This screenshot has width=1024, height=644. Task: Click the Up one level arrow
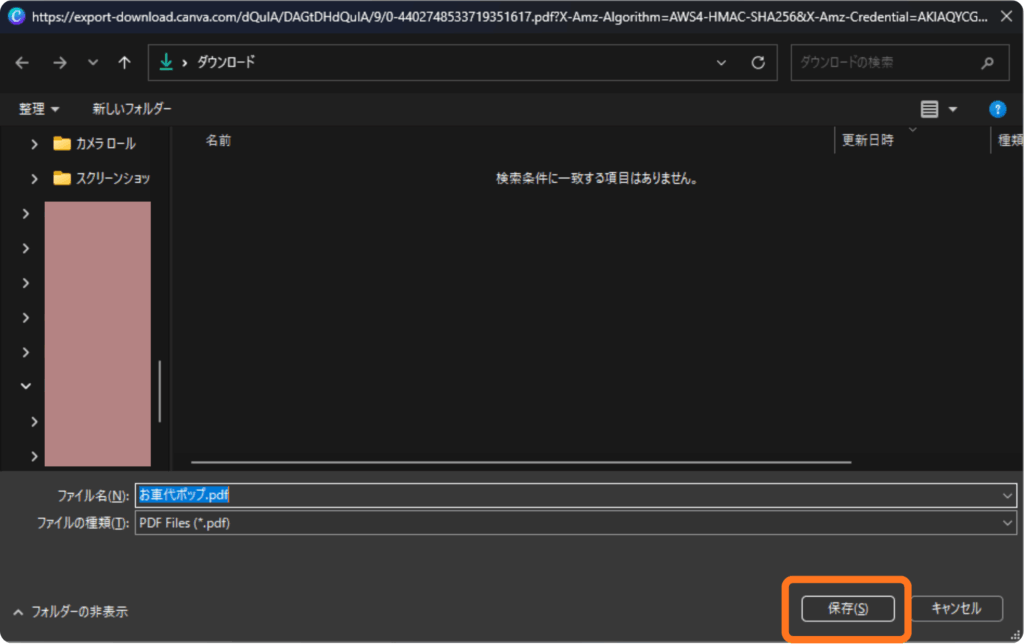[x=124, y=62]
